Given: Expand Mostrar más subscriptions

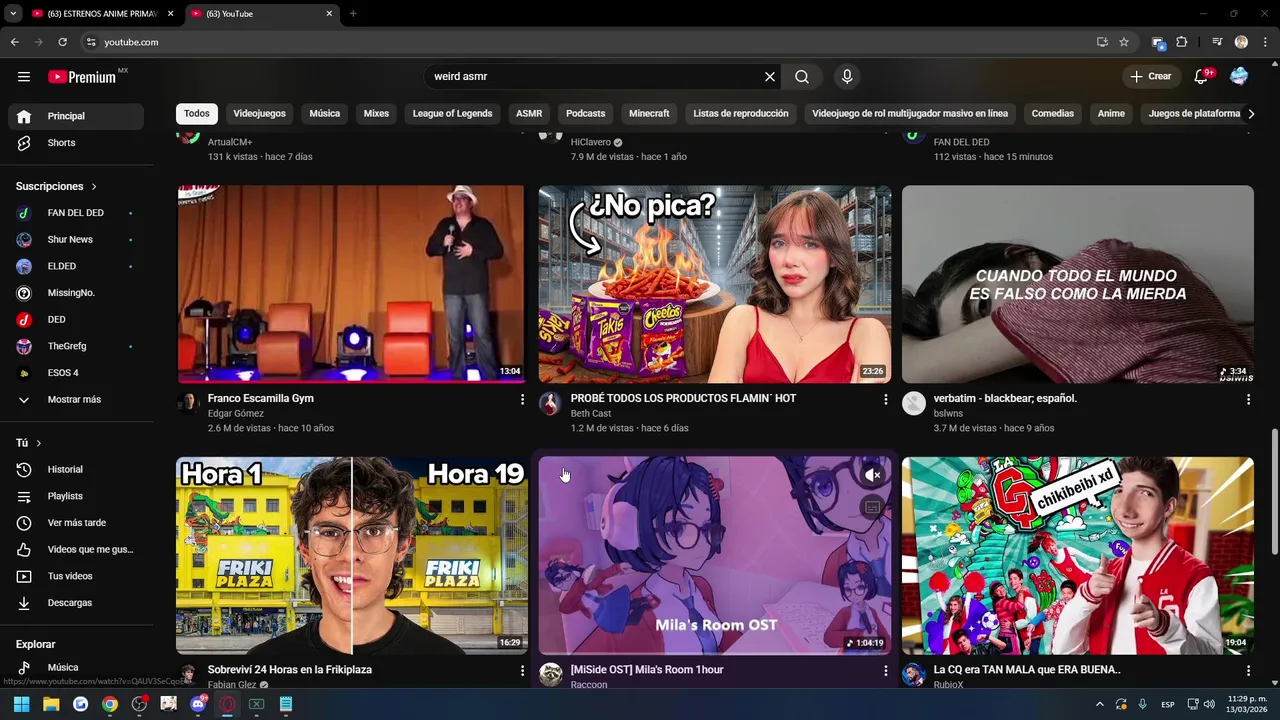Looking at the screenshot, I should (77, 400).
